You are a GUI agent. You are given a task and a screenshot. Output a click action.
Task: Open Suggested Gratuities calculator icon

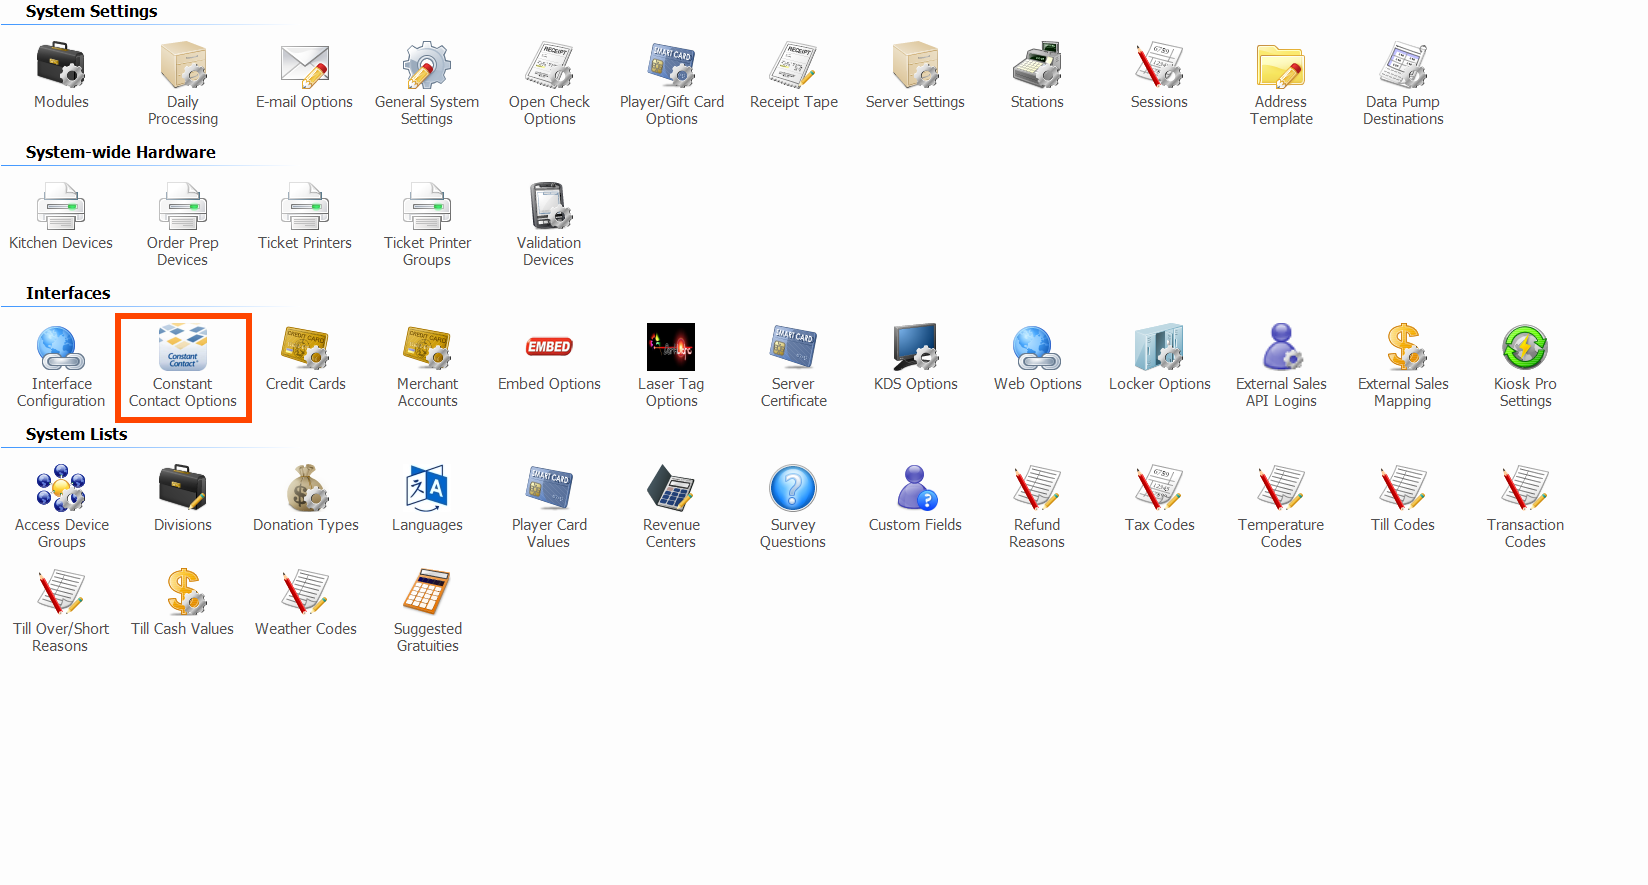(x=427, y=593)
